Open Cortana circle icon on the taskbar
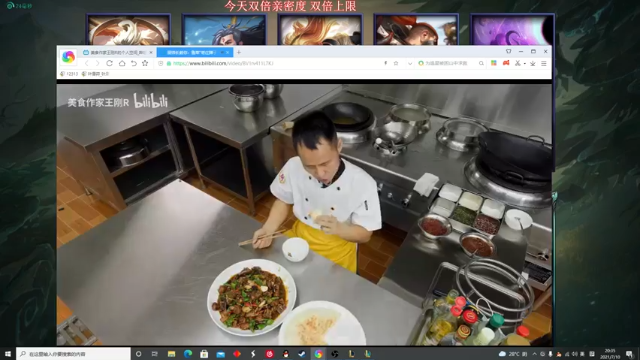Viewport: 640px width, 360px height. click(x=138, y=354)
